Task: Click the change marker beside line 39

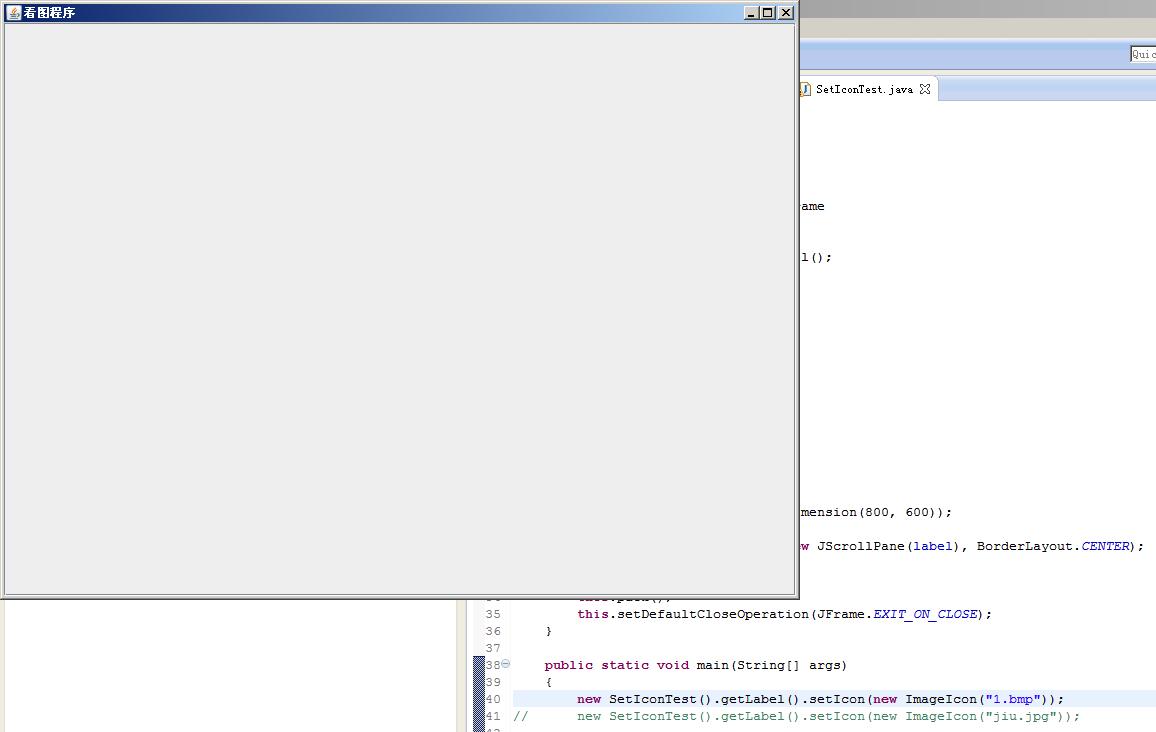Action: tap(479, 682)
